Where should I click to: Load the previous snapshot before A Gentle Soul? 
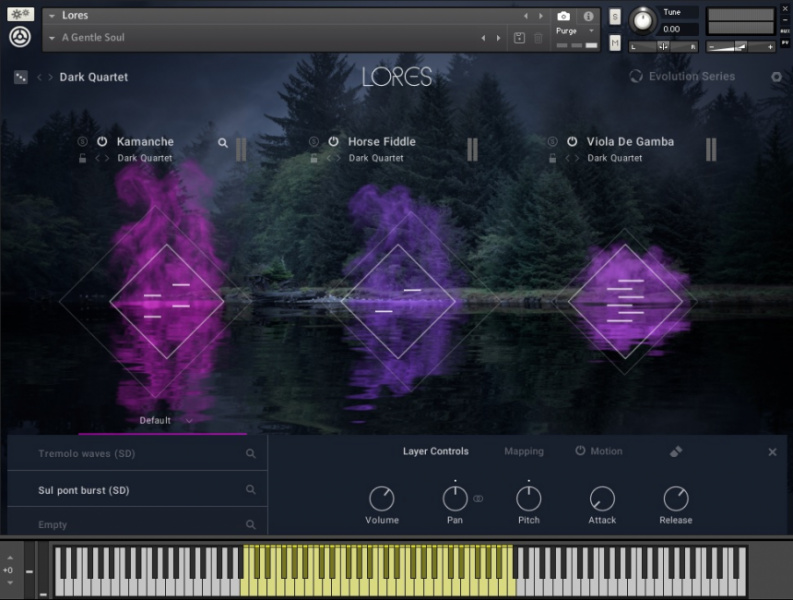(483, 38)
